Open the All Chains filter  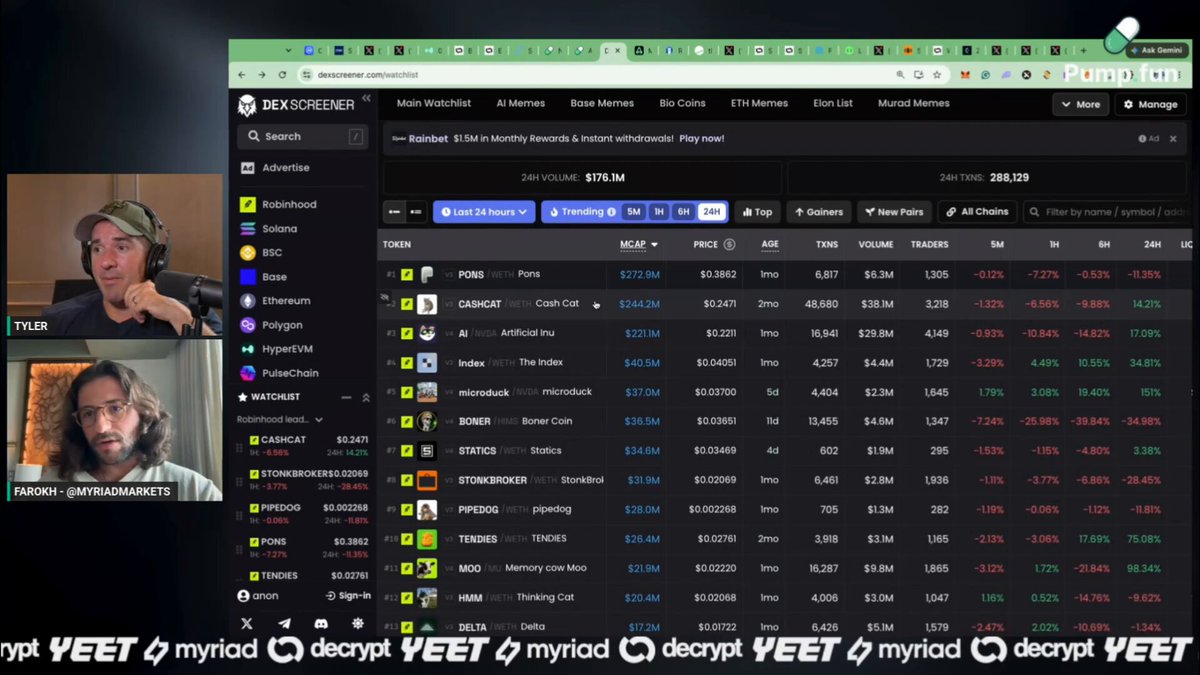pos(977,212)
